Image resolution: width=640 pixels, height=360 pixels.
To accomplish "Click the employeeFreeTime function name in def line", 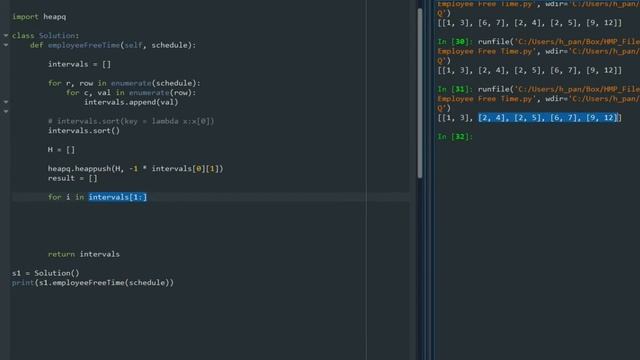I will 84,45.
